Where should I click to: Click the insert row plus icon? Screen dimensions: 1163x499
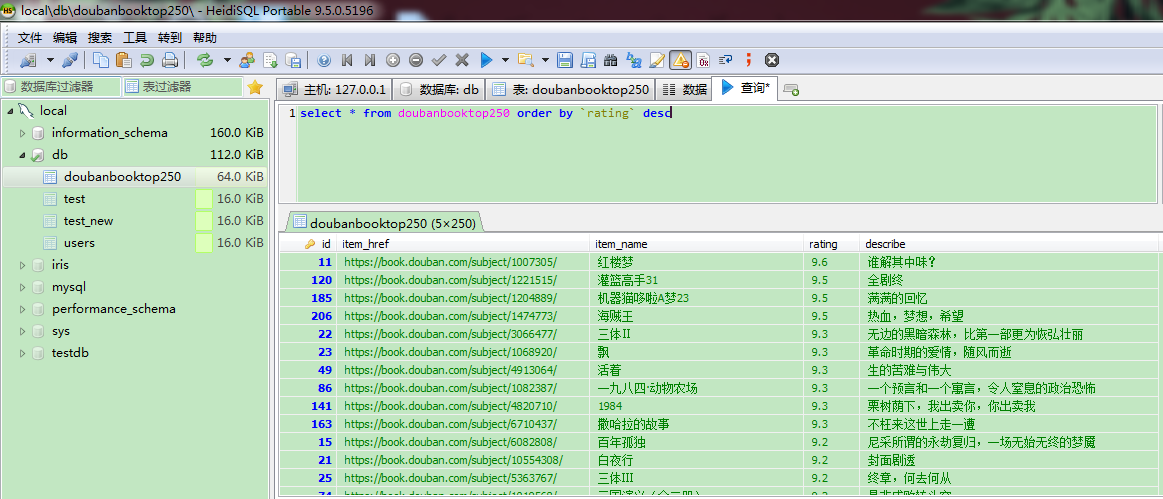tap(393, 60)
